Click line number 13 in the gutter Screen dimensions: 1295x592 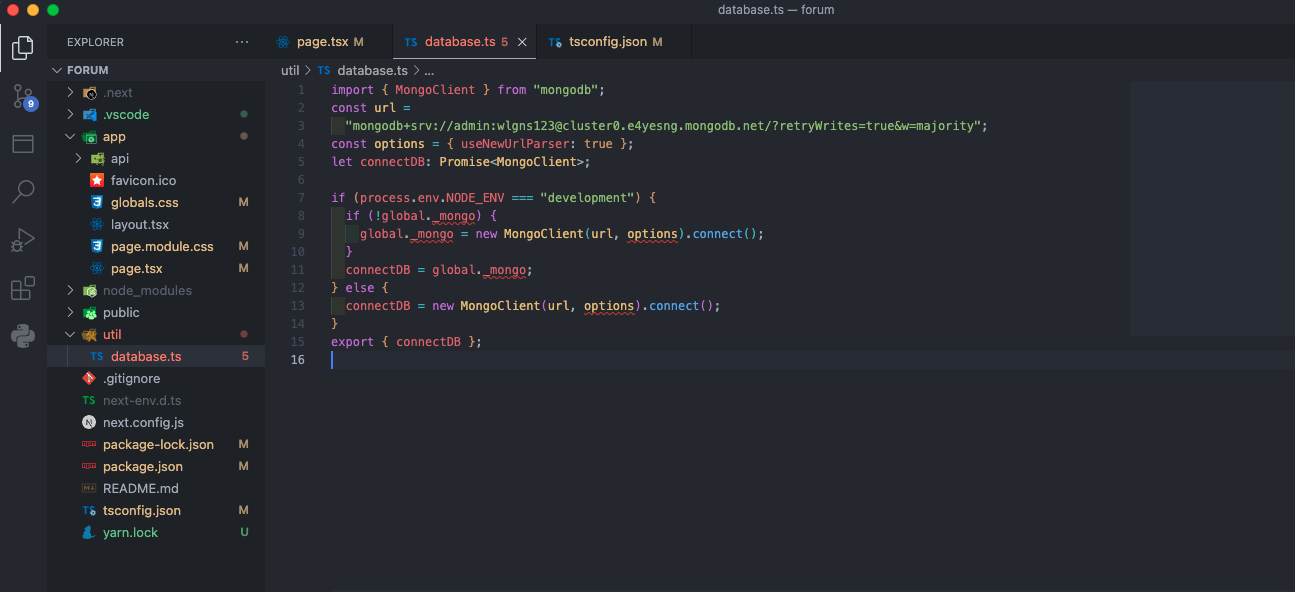tap(298, 306)
